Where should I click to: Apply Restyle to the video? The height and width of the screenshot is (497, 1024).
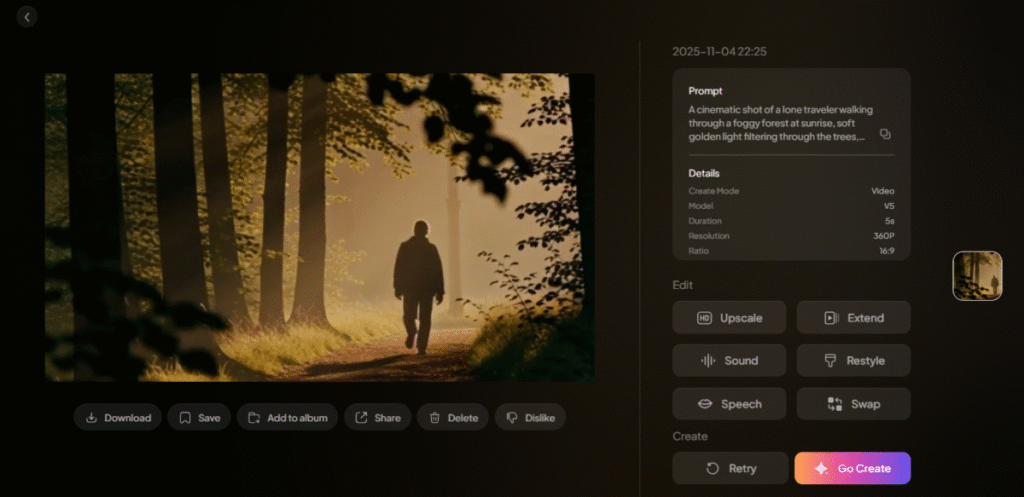[853, 361]
